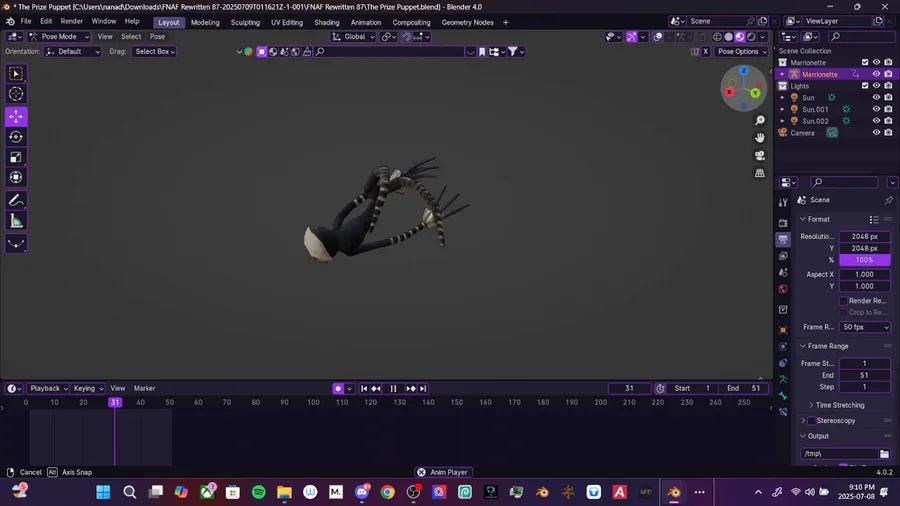The width and height of the screenshot is (900, 506).
Task: Open the Pose Options dropdown
Action: click(742, 52)
